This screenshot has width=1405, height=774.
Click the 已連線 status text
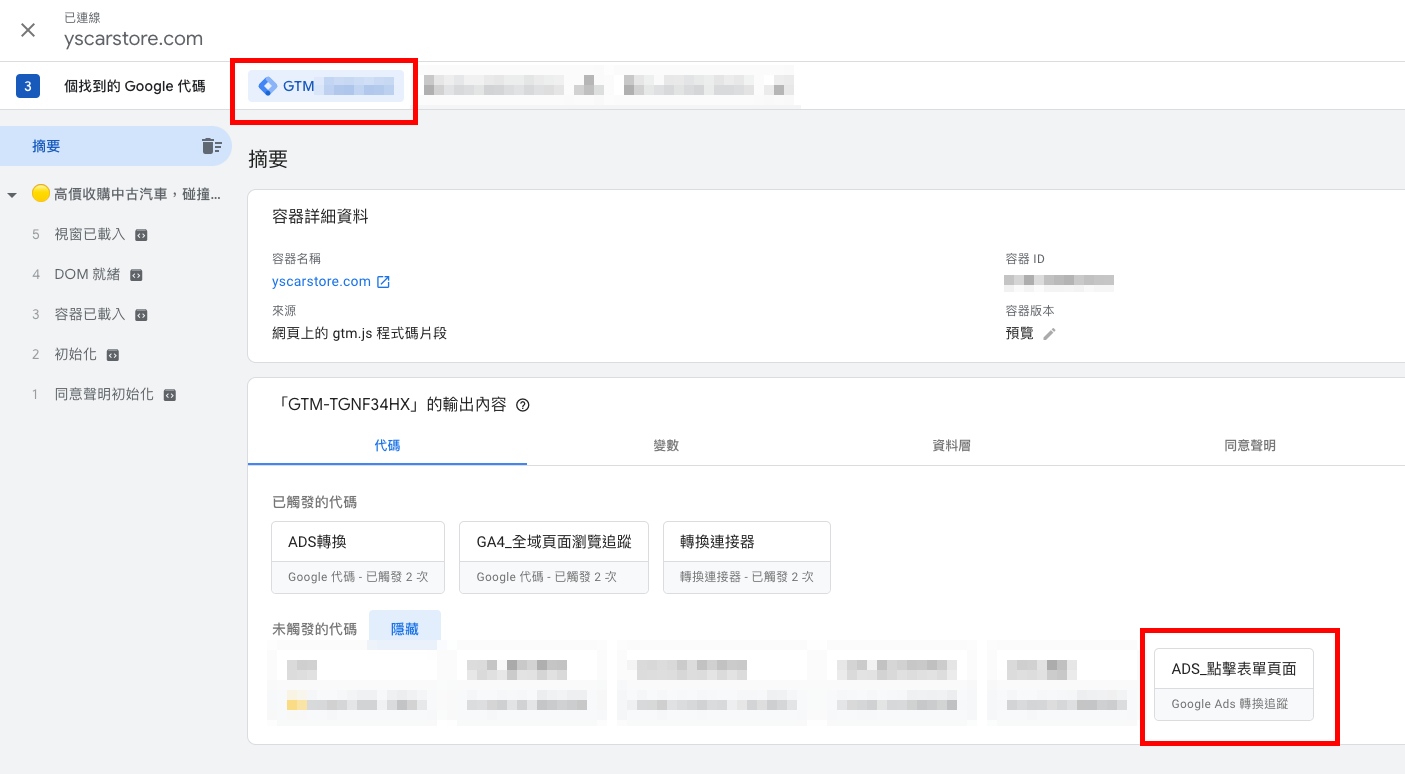[82, 18]
